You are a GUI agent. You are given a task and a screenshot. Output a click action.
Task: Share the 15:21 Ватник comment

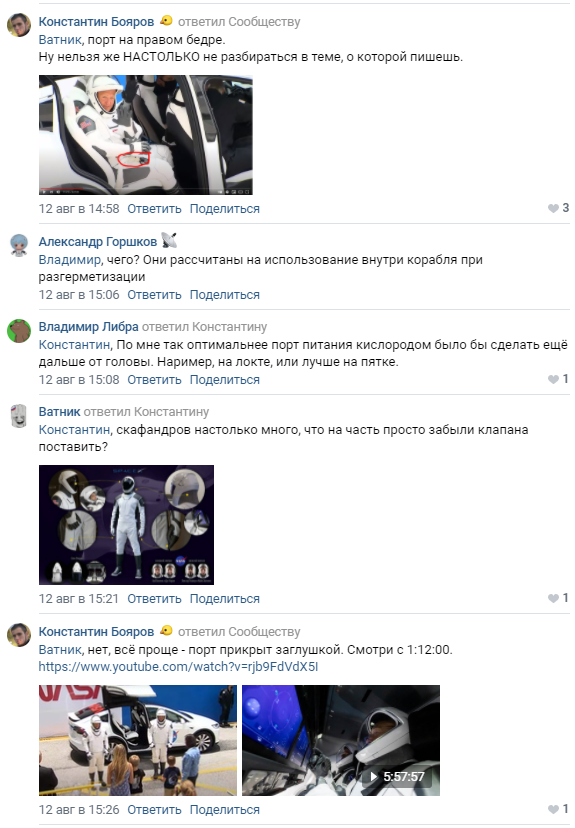pos(224,599)
